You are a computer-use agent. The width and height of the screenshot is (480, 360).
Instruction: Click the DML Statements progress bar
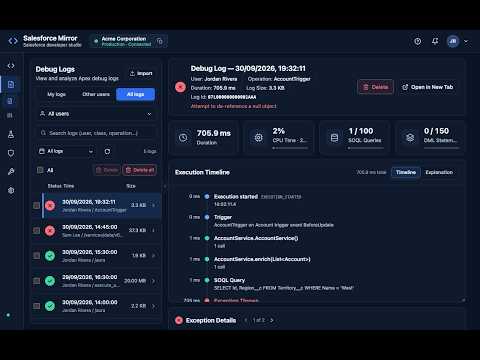click(x=441, y=148)
